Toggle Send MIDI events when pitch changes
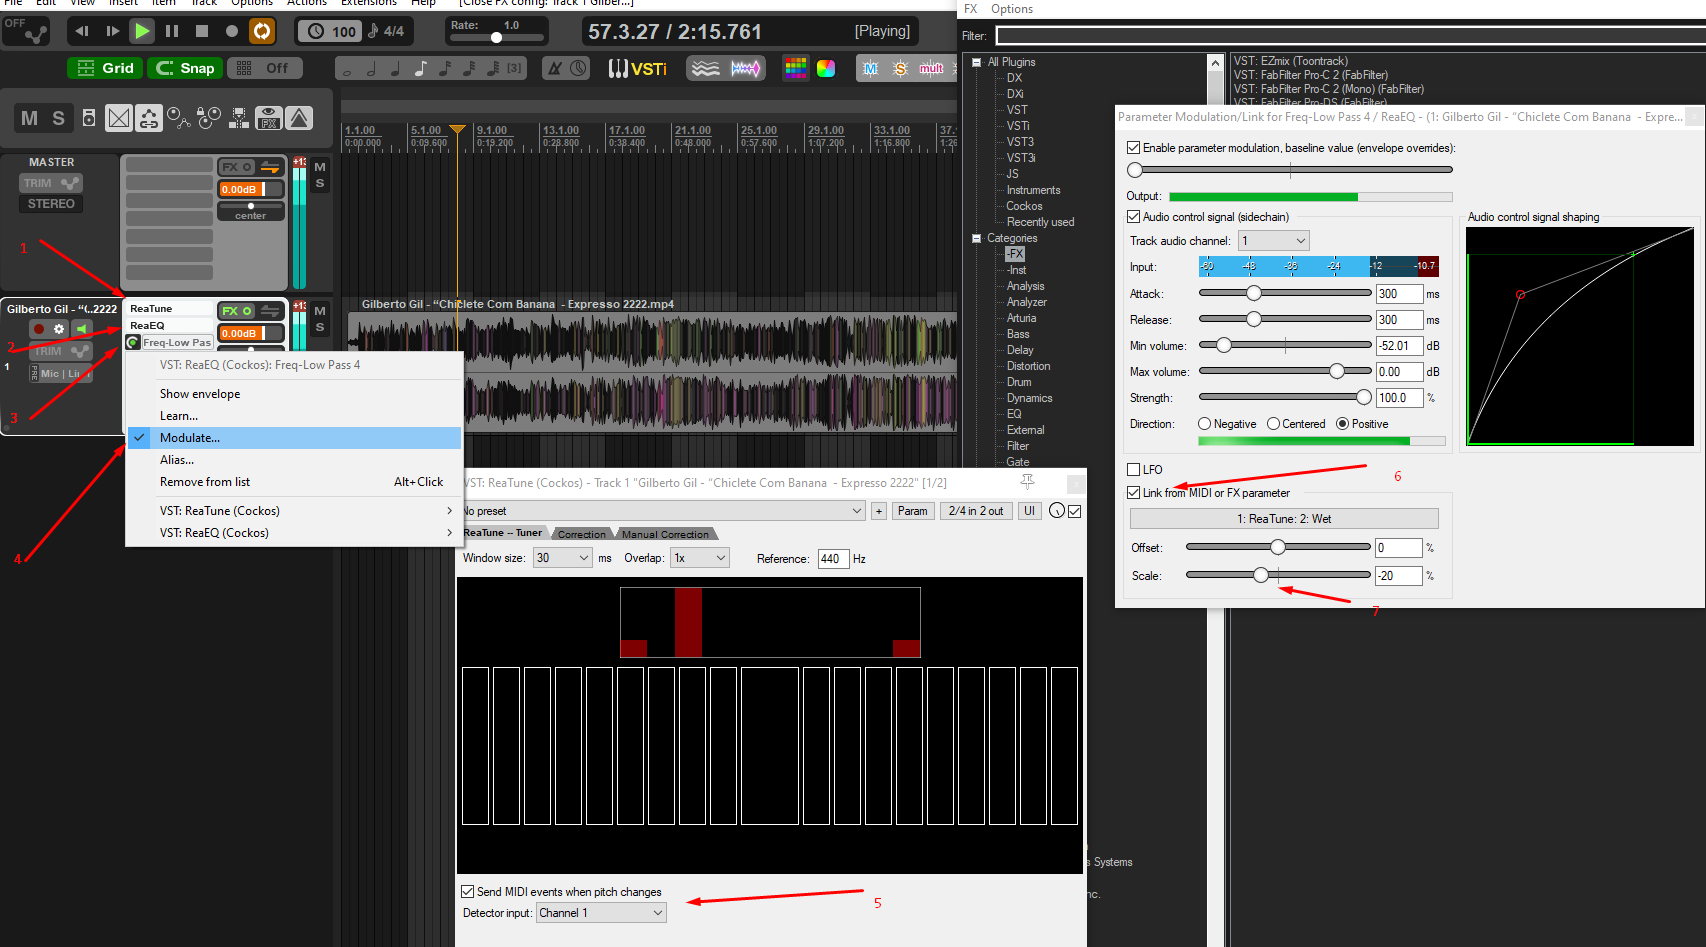The width and height of the screenshot is (1706, 947). 467,892
